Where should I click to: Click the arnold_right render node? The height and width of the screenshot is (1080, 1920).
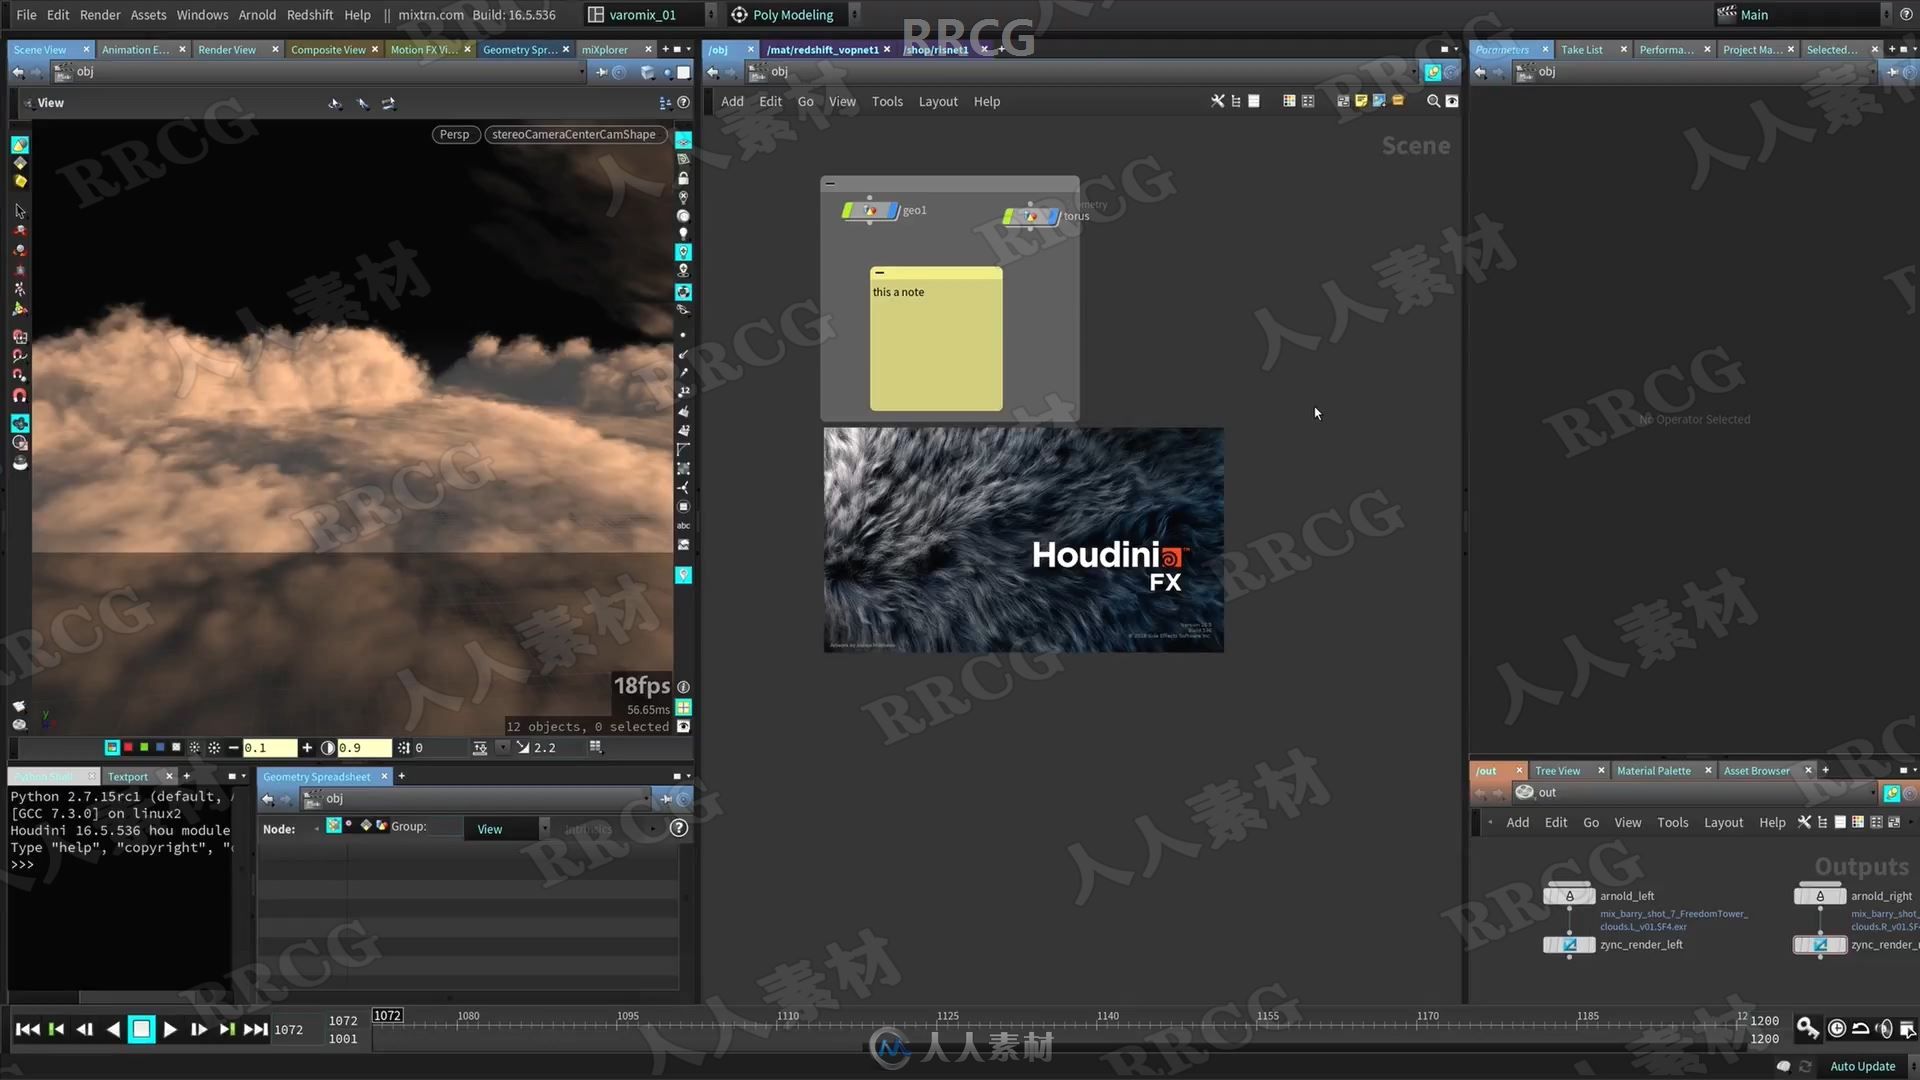1819,896
